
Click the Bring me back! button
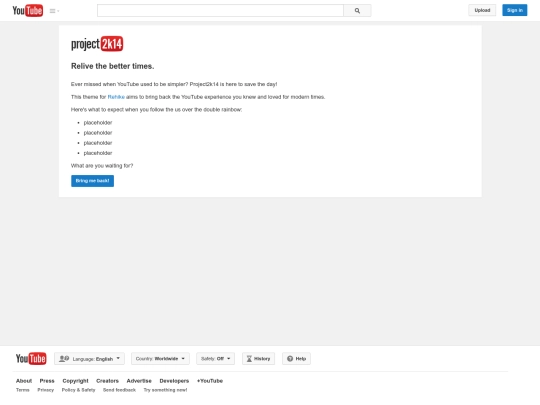(x=92, y=181)
